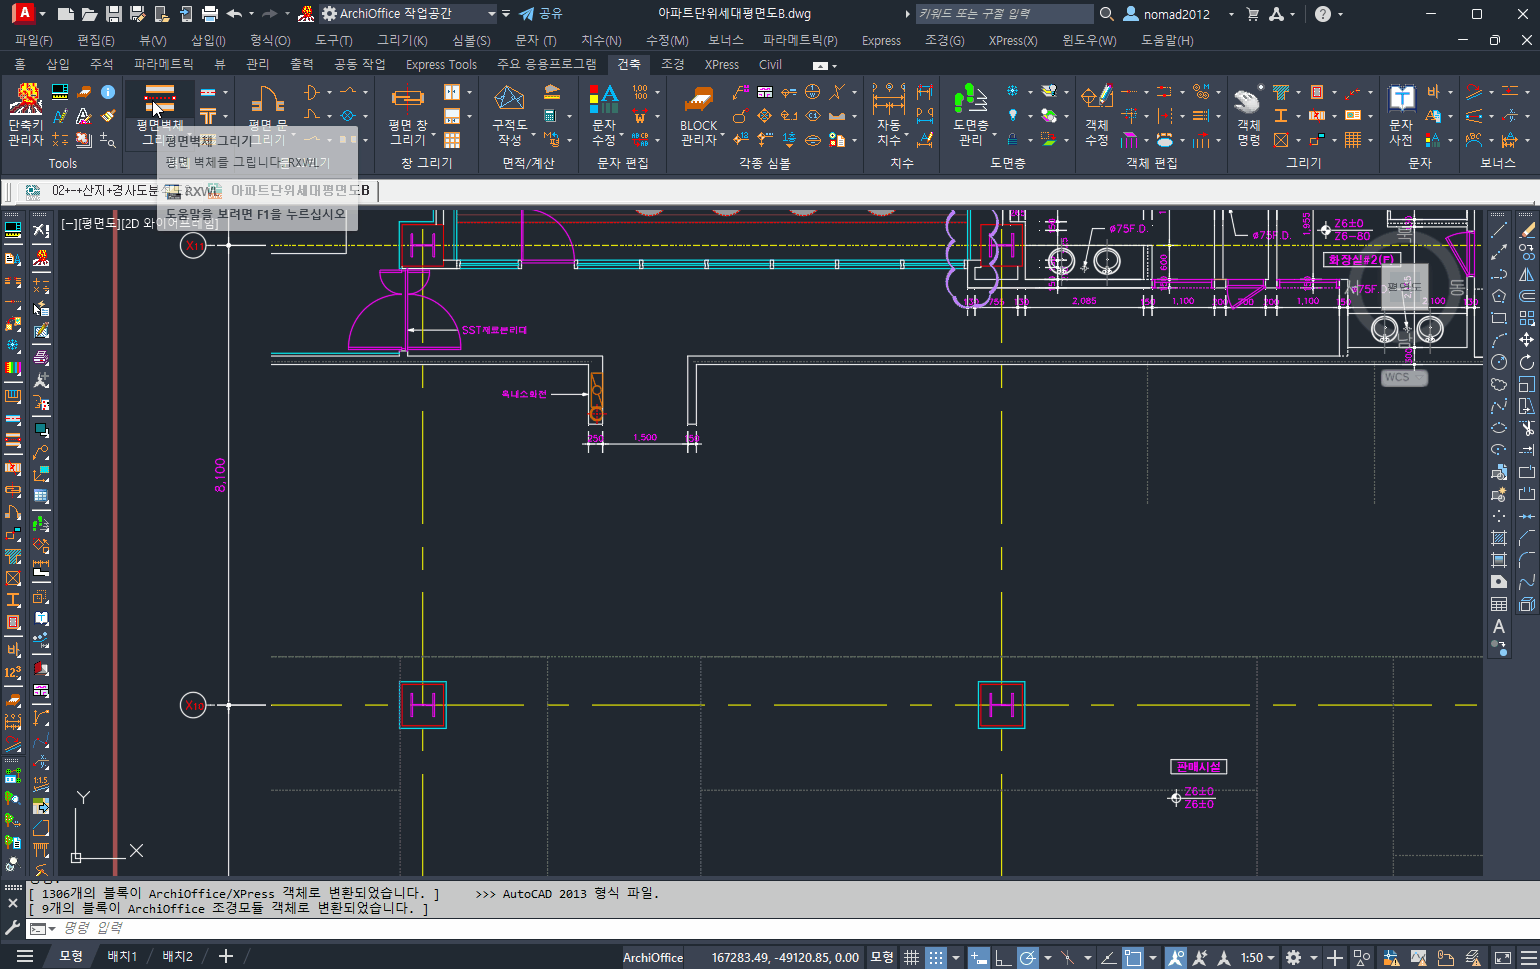Image resolution: width=1540 pixels, height=969 pixels.
Task: Click the layer lock padlock icon
Action: [x=1012, y=139]
